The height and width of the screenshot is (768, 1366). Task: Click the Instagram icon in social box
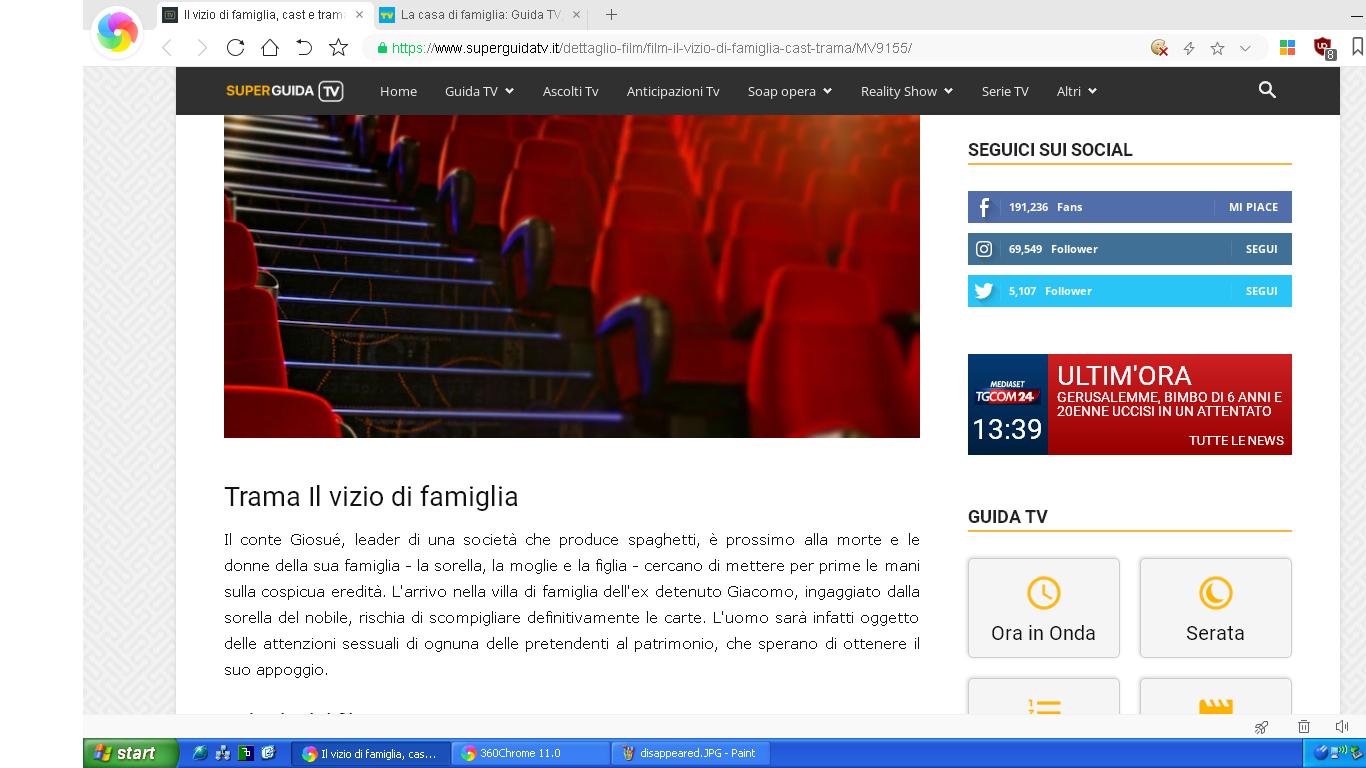(984, 249)
